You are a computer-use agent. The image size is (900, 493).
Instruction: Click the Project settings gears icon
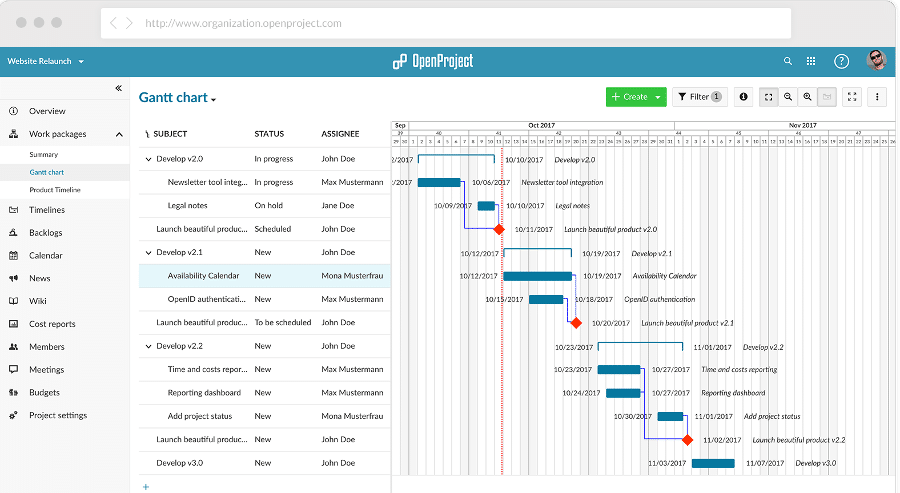coord(13,415)
